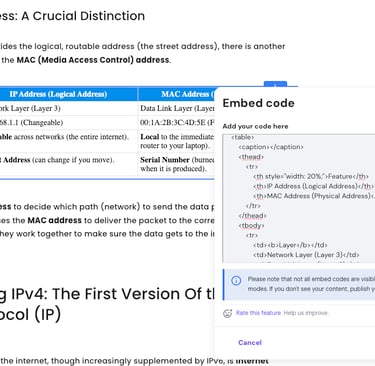Click the info circle icon in notice

(236, 281)
